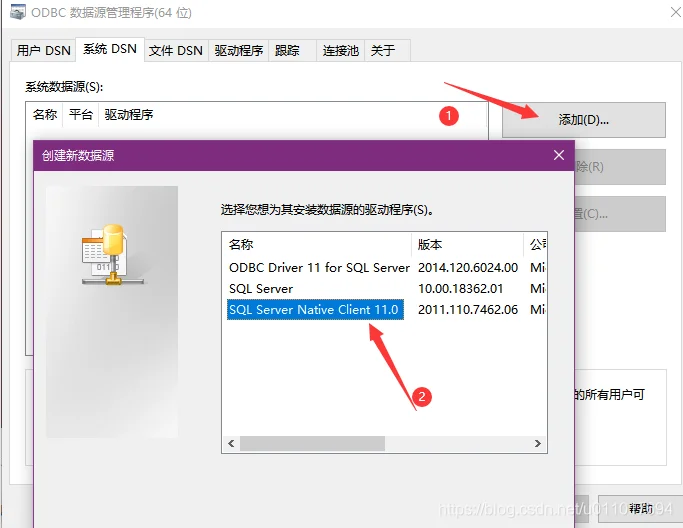This screenshot has width=683, height=528.
Task: Click the 置(C)... configure button behind dialog
Action: tap(620, 214)
